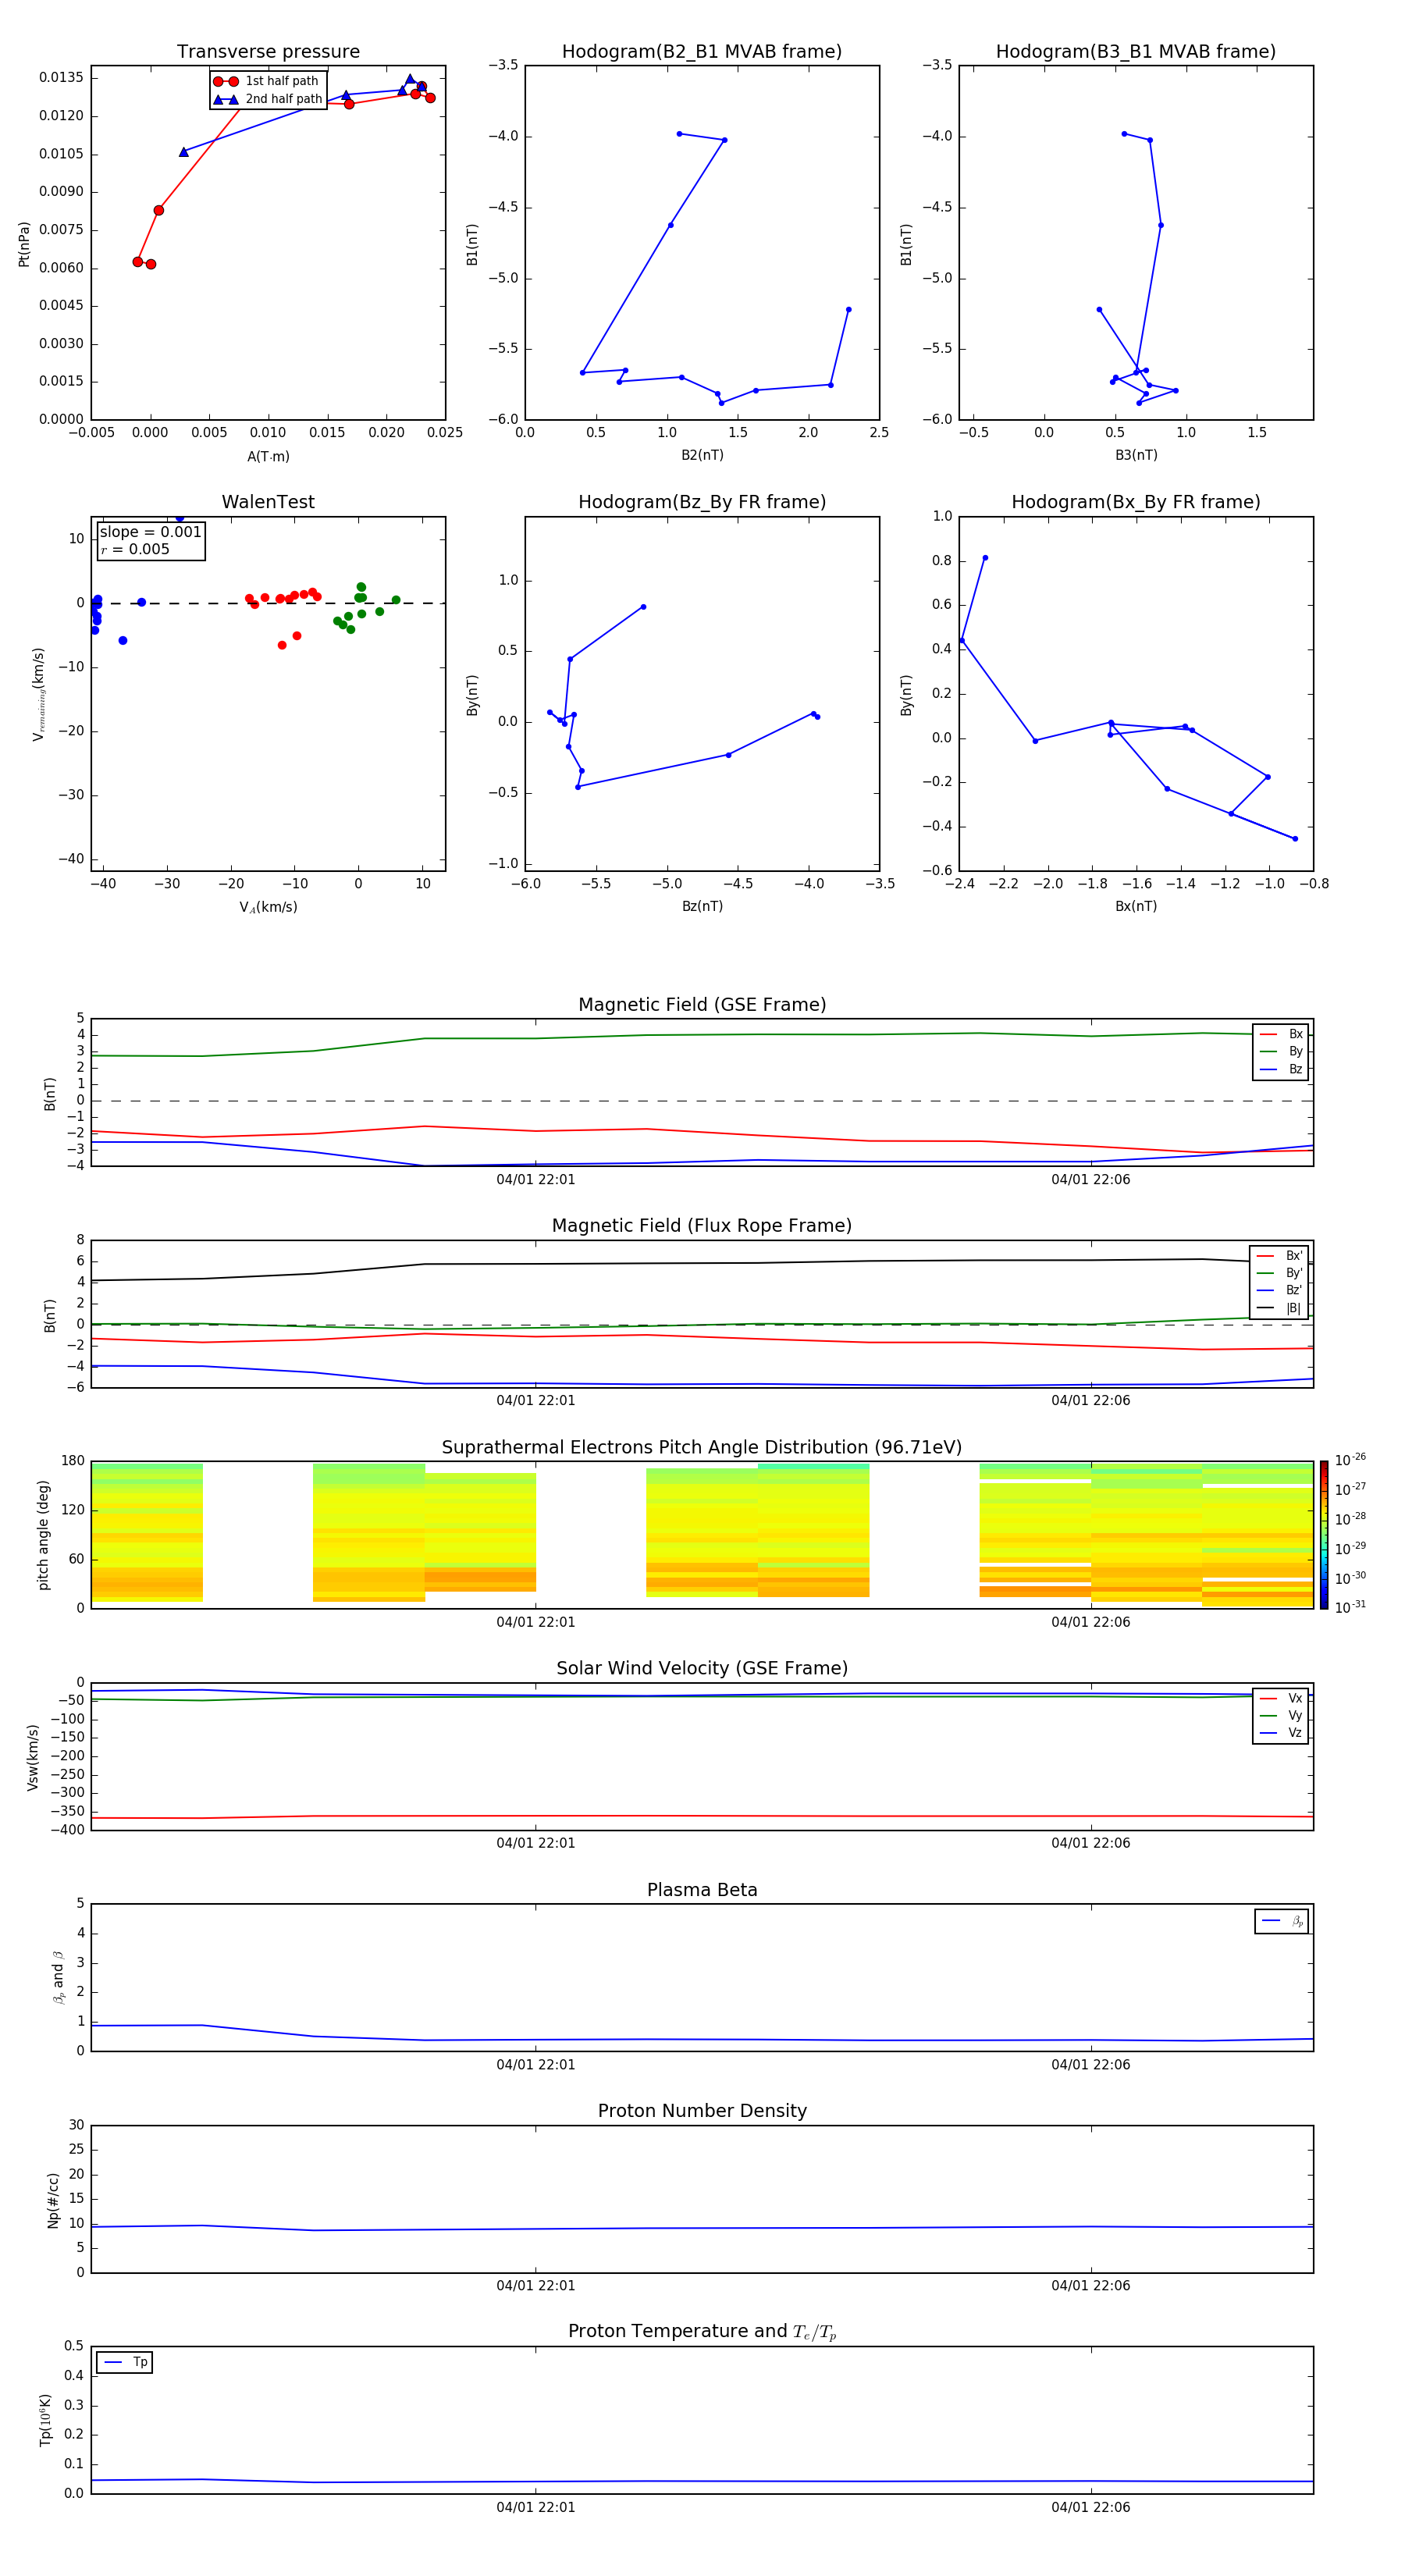The height and width of the screenshot is (2576, 1405).
Task: Click the Bx legend entry in GSE panel
Action: point(1281,1034)
